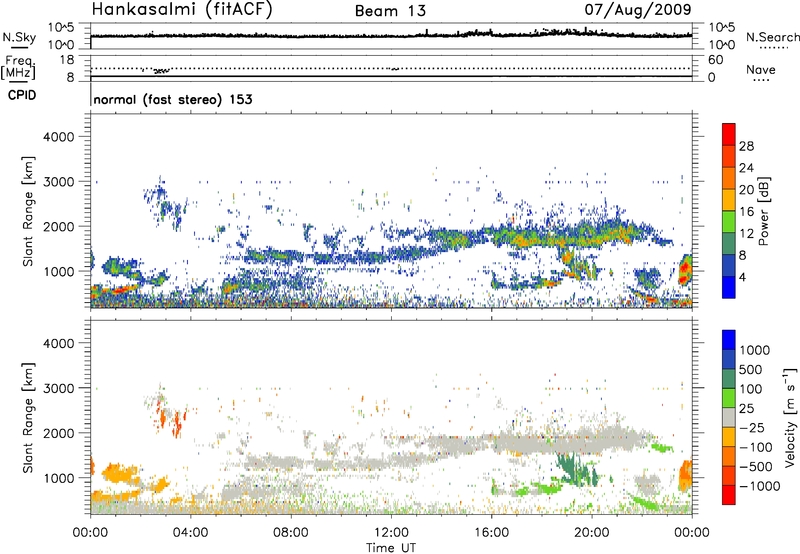Click the '20:00' time tick label

(591, 532)
